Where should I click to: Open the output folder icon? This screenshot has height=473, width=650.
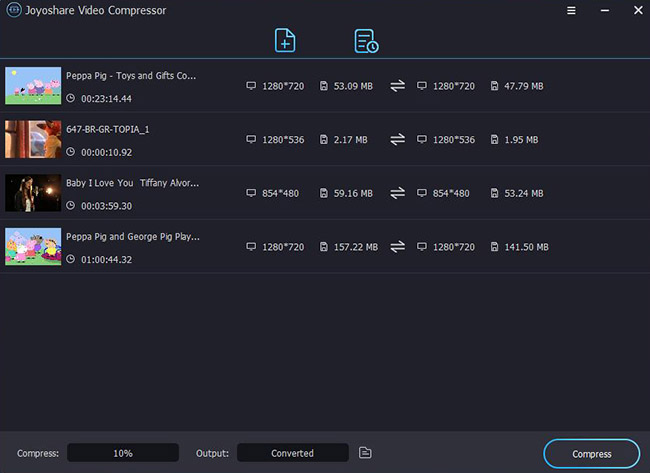coord(365,453)
